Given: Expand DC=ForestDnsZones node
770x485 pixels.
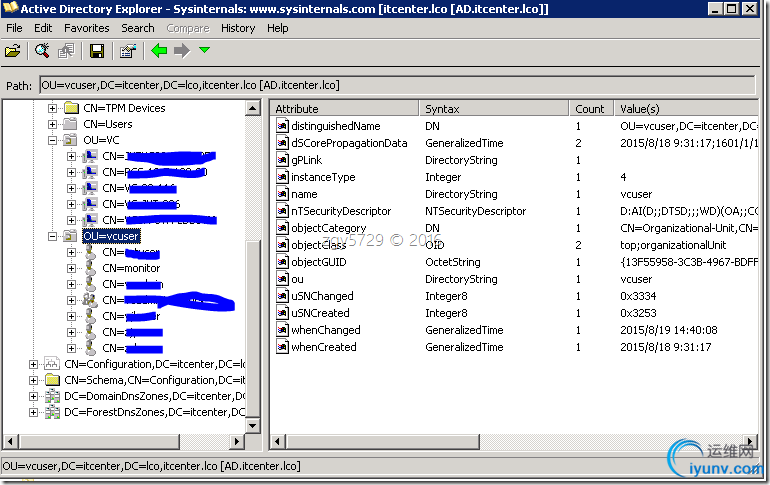Looking at the screenshot, I should [x=33, y=412].
